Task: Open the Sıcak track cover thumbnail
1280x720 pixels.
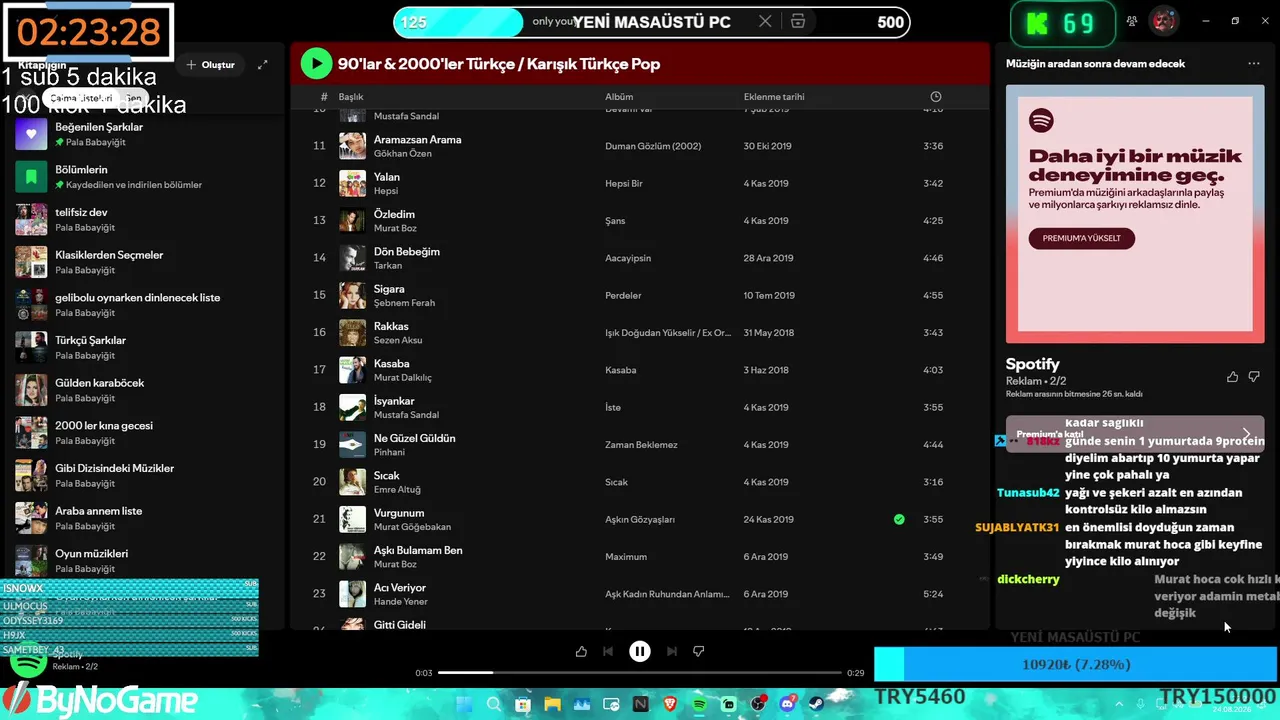Action: click(x=352, y=482)
